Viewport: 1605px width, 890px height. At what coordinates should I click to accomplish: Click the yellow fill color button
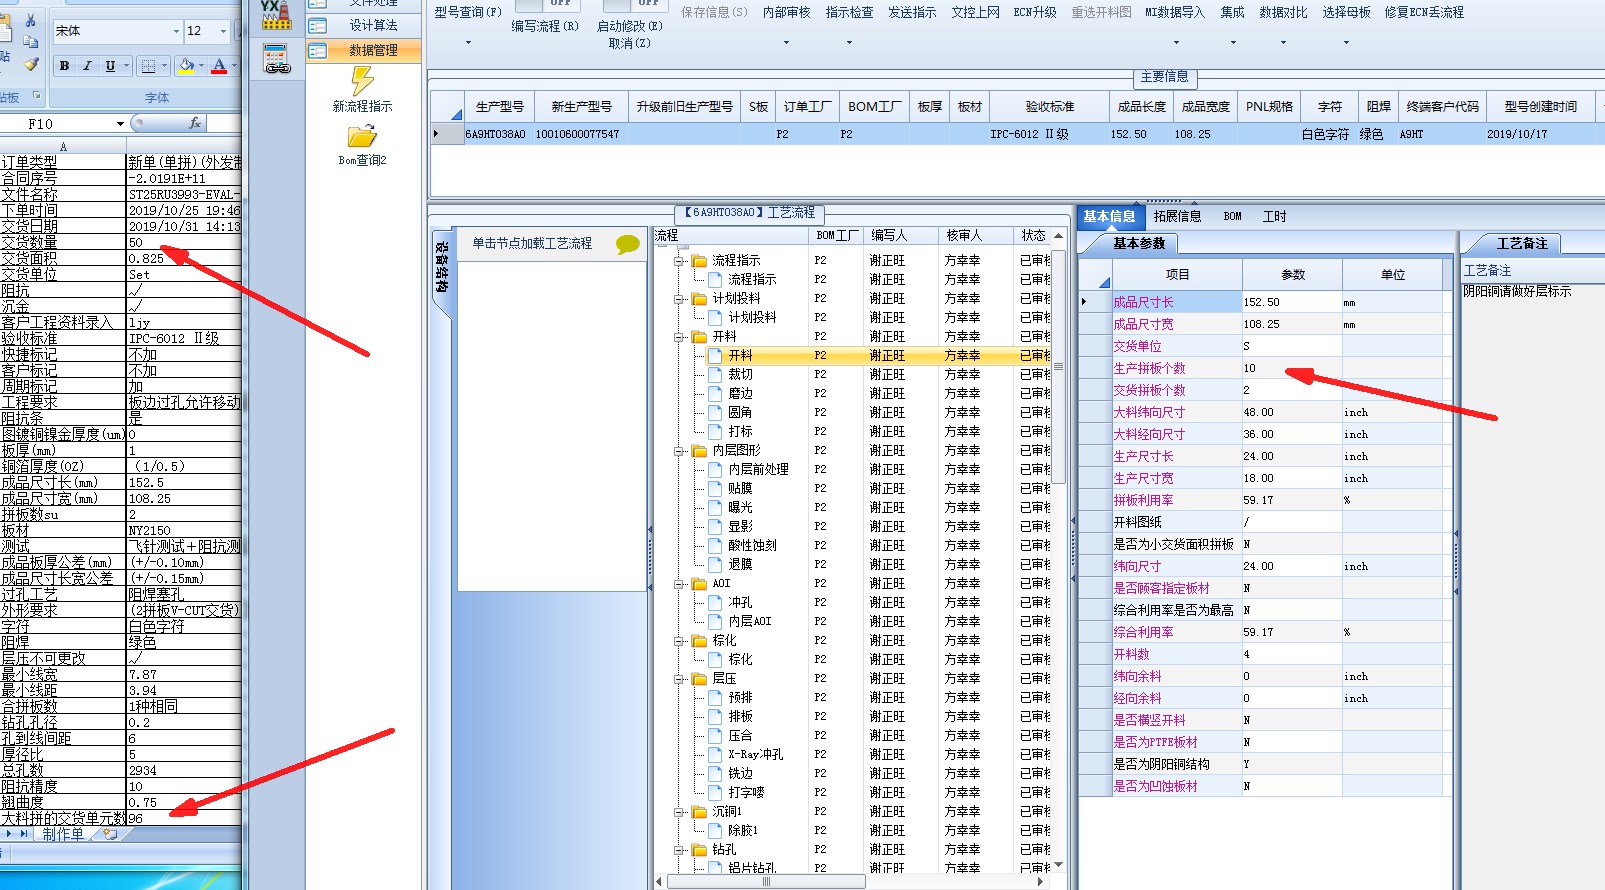pyautogui.click(x=185, y=66)
